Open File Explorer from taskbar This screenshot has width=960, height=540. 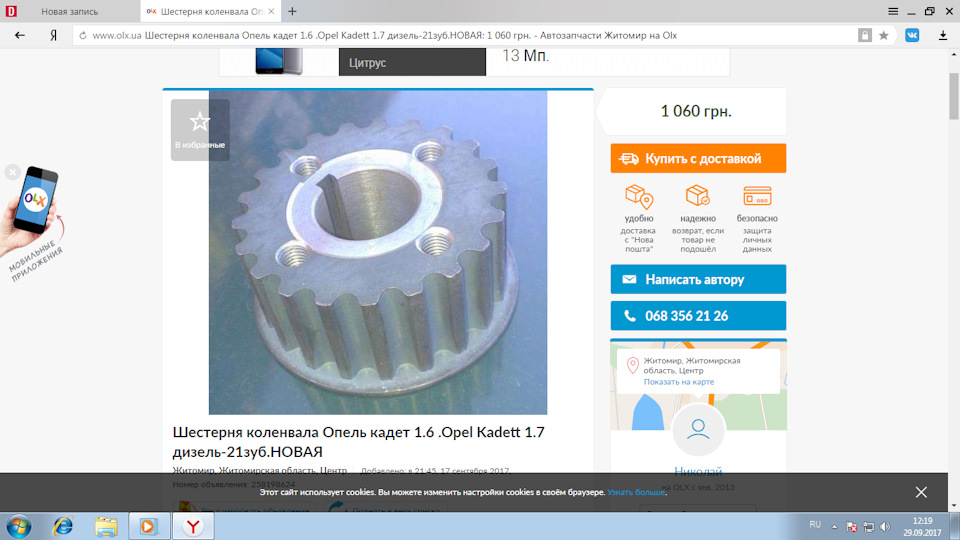pos(106,527)
